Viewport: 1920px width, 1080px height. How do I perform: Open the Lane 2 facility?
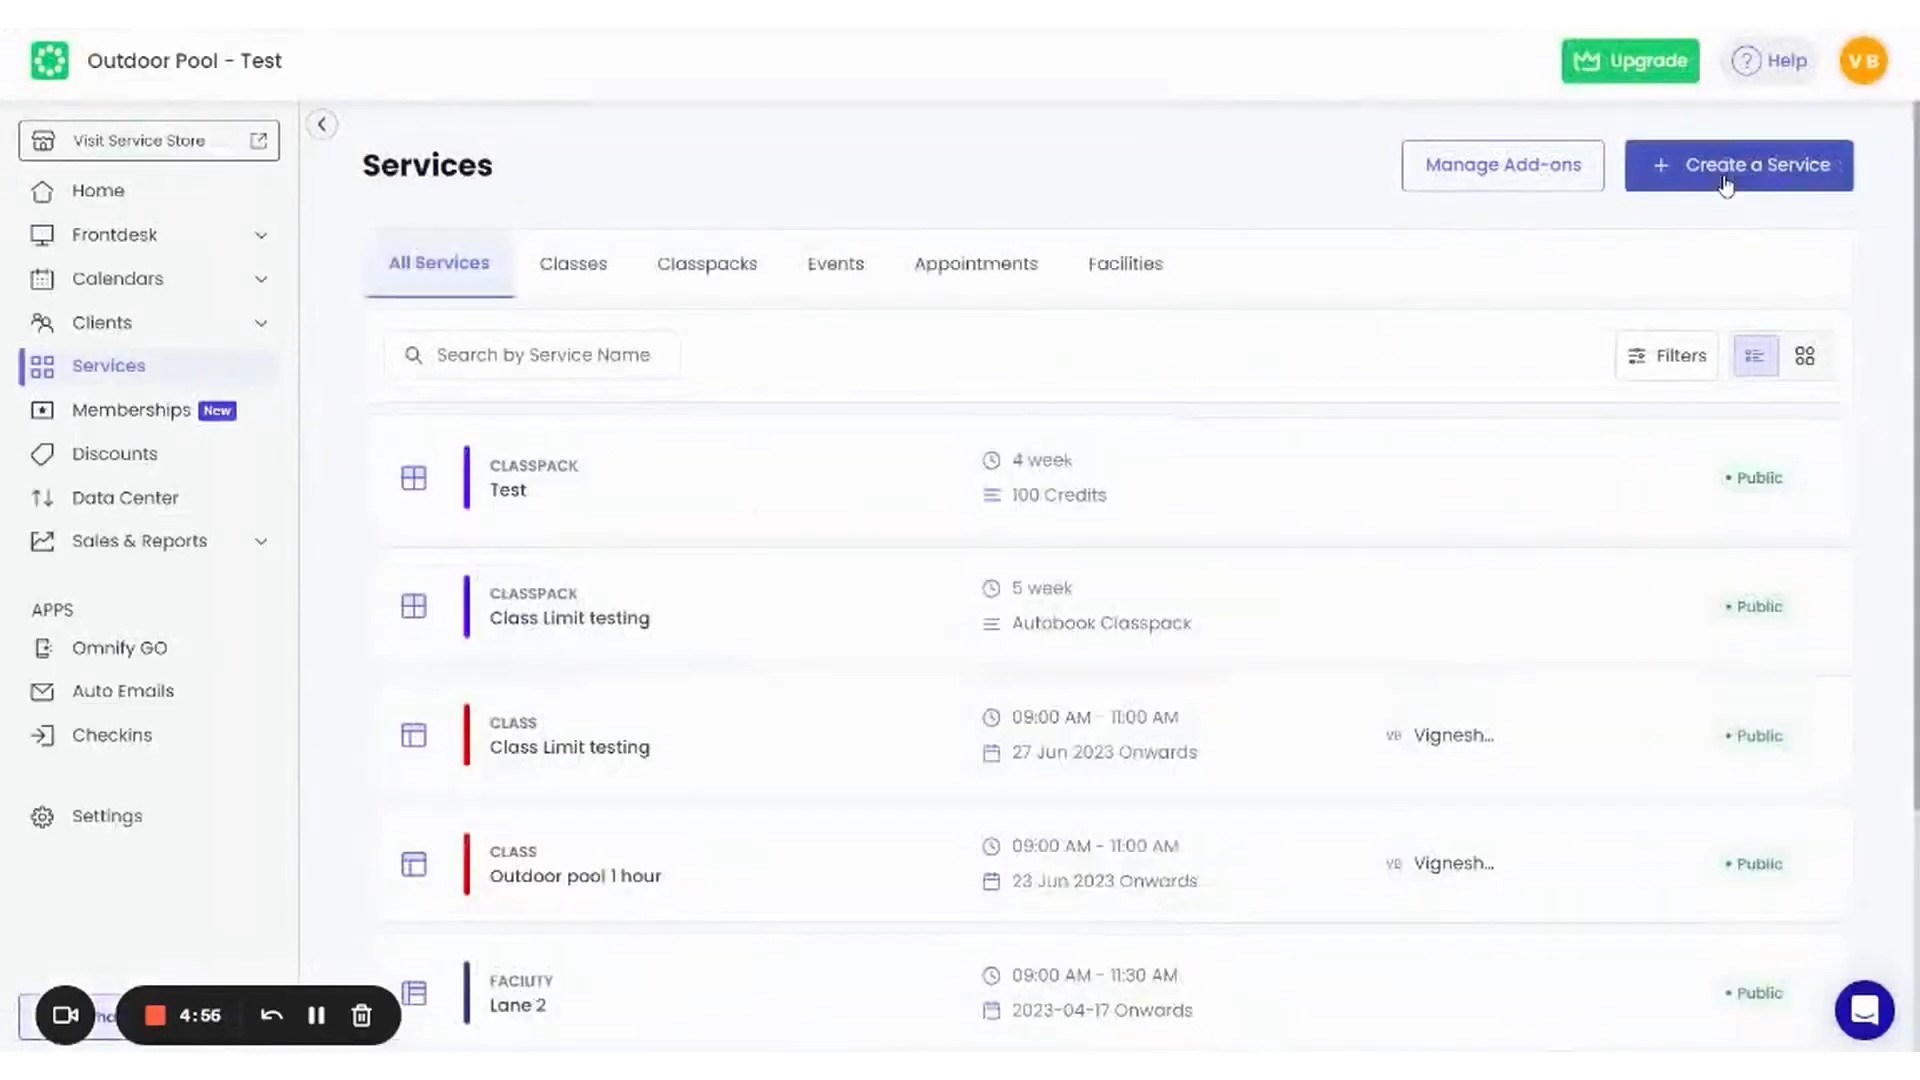1110,993
